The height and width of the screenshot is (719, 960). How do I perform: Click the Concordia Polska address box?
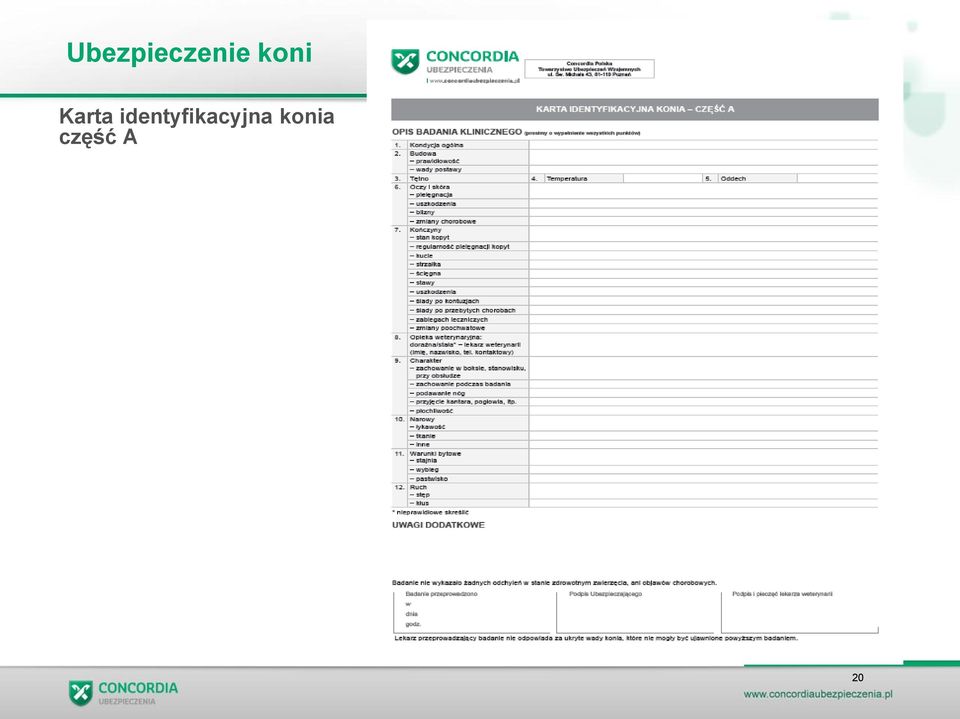tap(589, 69)
